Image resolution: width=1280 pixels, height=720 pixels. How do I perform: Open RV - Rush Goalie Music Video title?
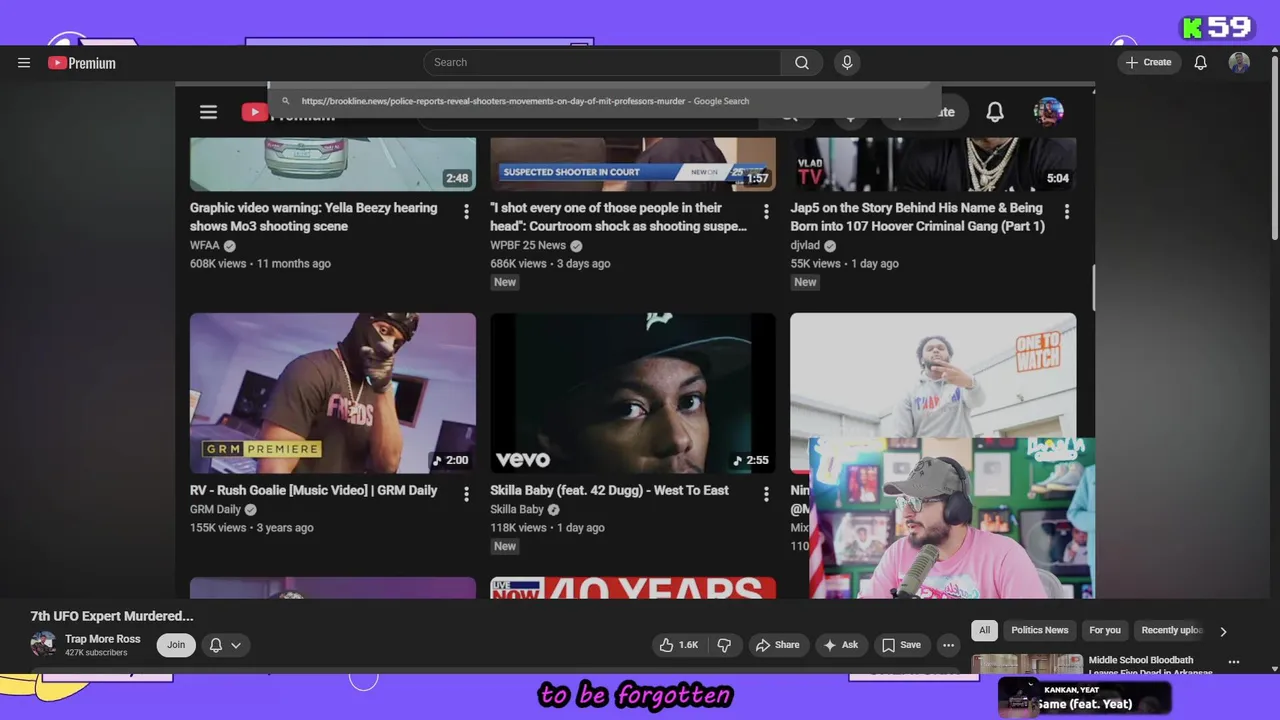point(313,490)
